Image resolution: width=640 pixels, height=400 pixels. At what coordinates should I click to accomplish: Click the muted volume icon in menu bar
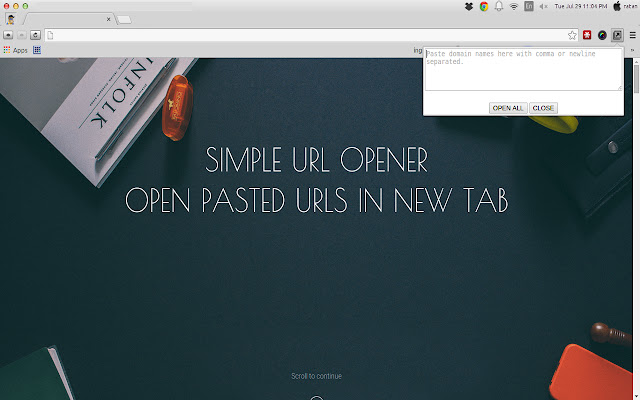click(543, 6)
